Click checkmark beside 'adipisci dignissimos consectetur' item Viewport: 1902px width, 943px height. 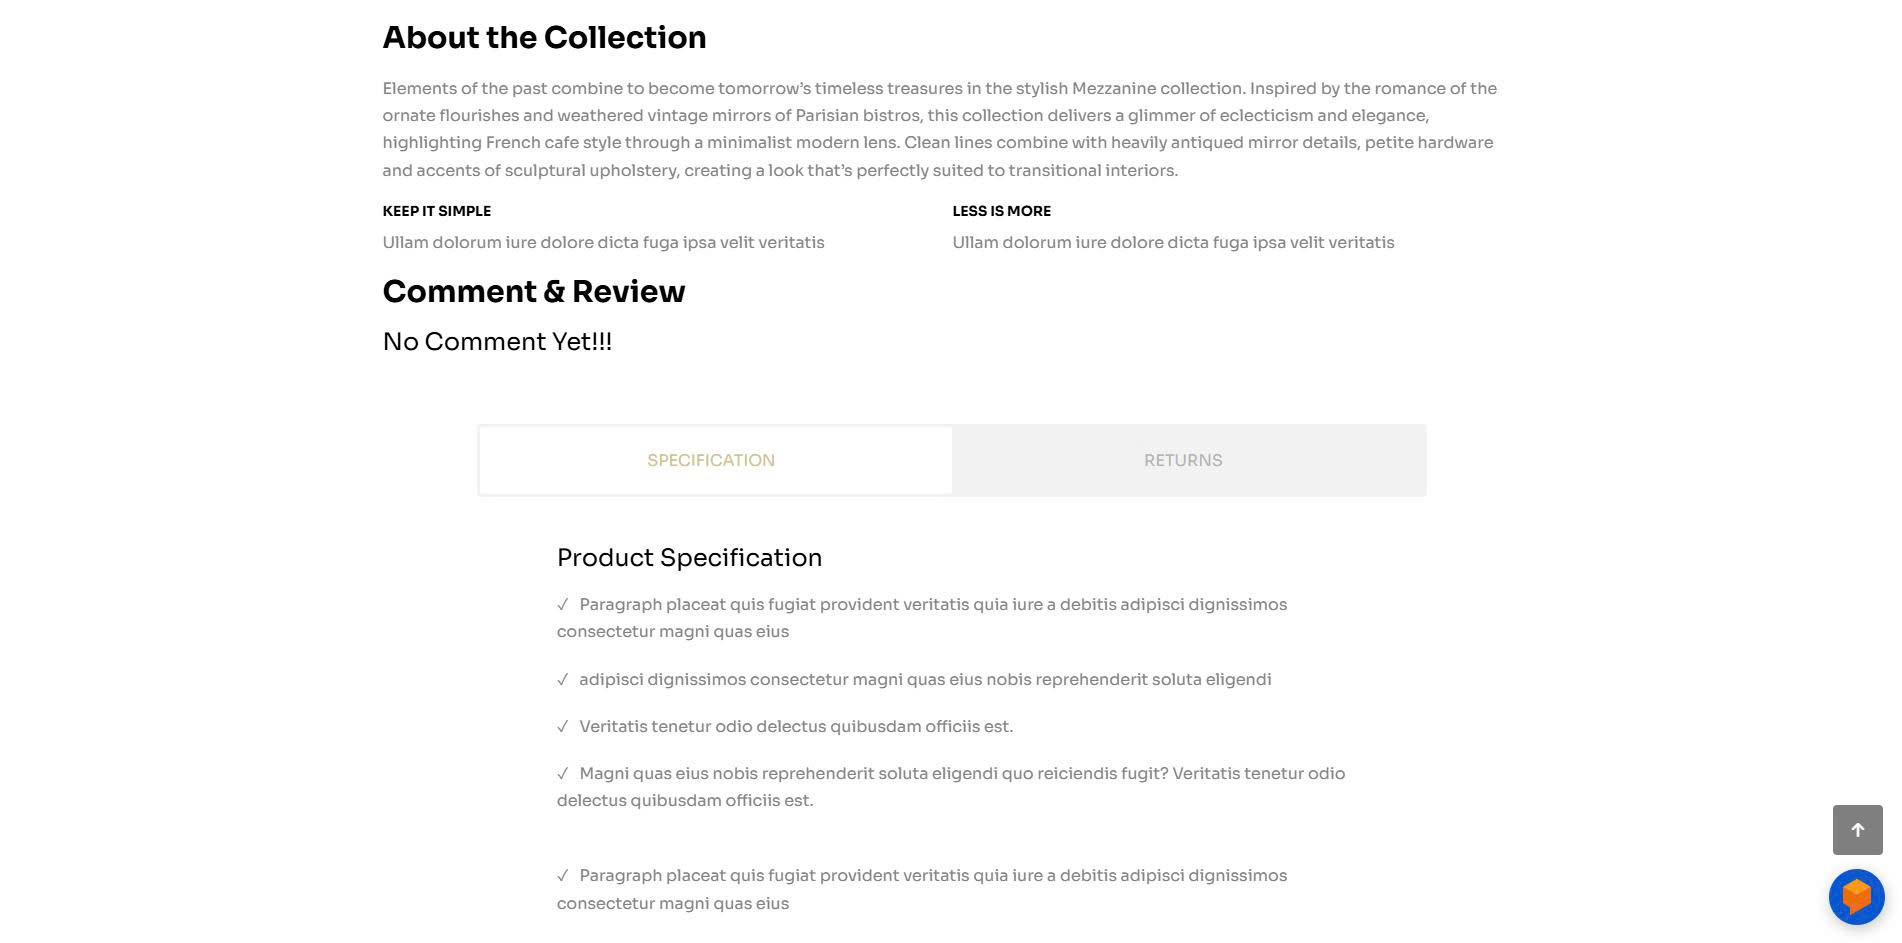click(562, 680)
